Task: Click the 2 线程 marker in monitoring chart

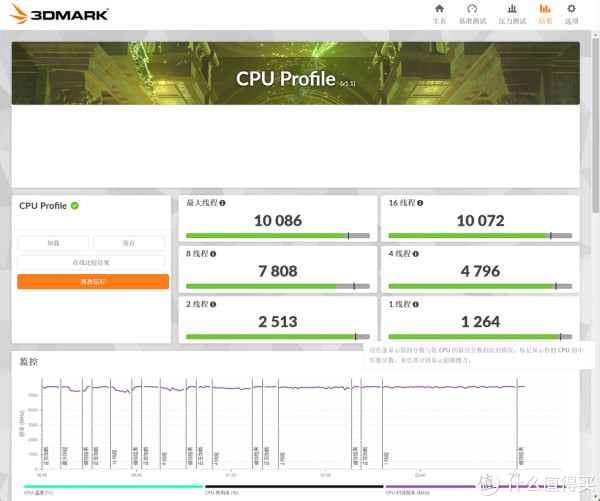Action: pos(282,457)
